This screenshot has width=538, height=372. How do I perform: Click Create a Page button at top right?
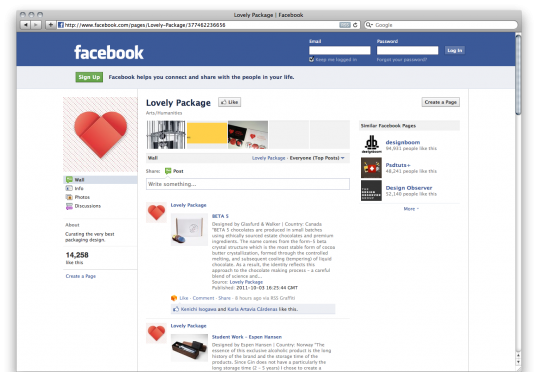441,102
